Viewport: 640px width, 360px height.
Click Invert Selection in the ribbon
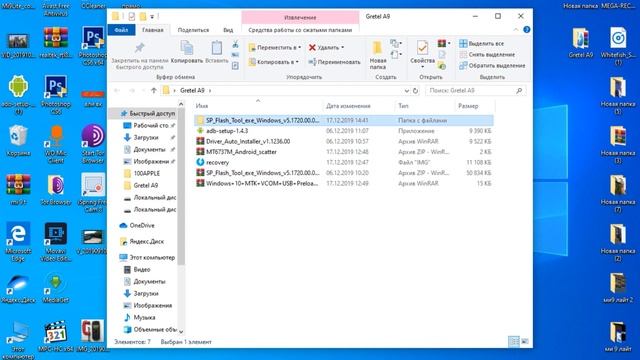click(492, 65)
